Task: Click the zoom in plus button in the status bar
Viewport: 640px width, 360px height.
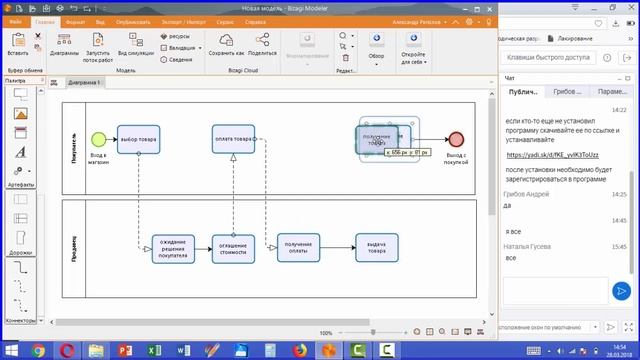Action: [x=405, y=333]
